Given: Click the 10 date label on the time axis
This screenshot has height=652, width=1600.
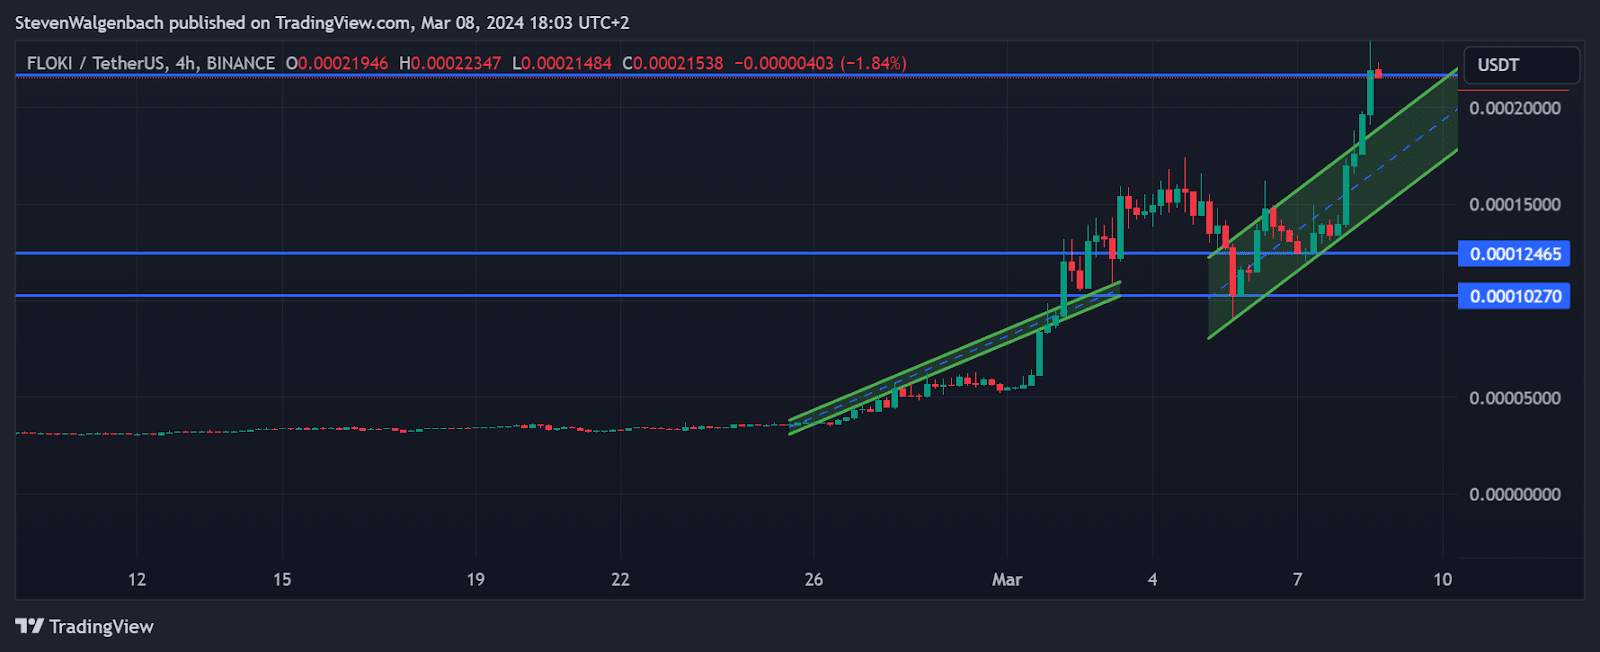Looking at the screenshot, I should [x=1442, y=580].
